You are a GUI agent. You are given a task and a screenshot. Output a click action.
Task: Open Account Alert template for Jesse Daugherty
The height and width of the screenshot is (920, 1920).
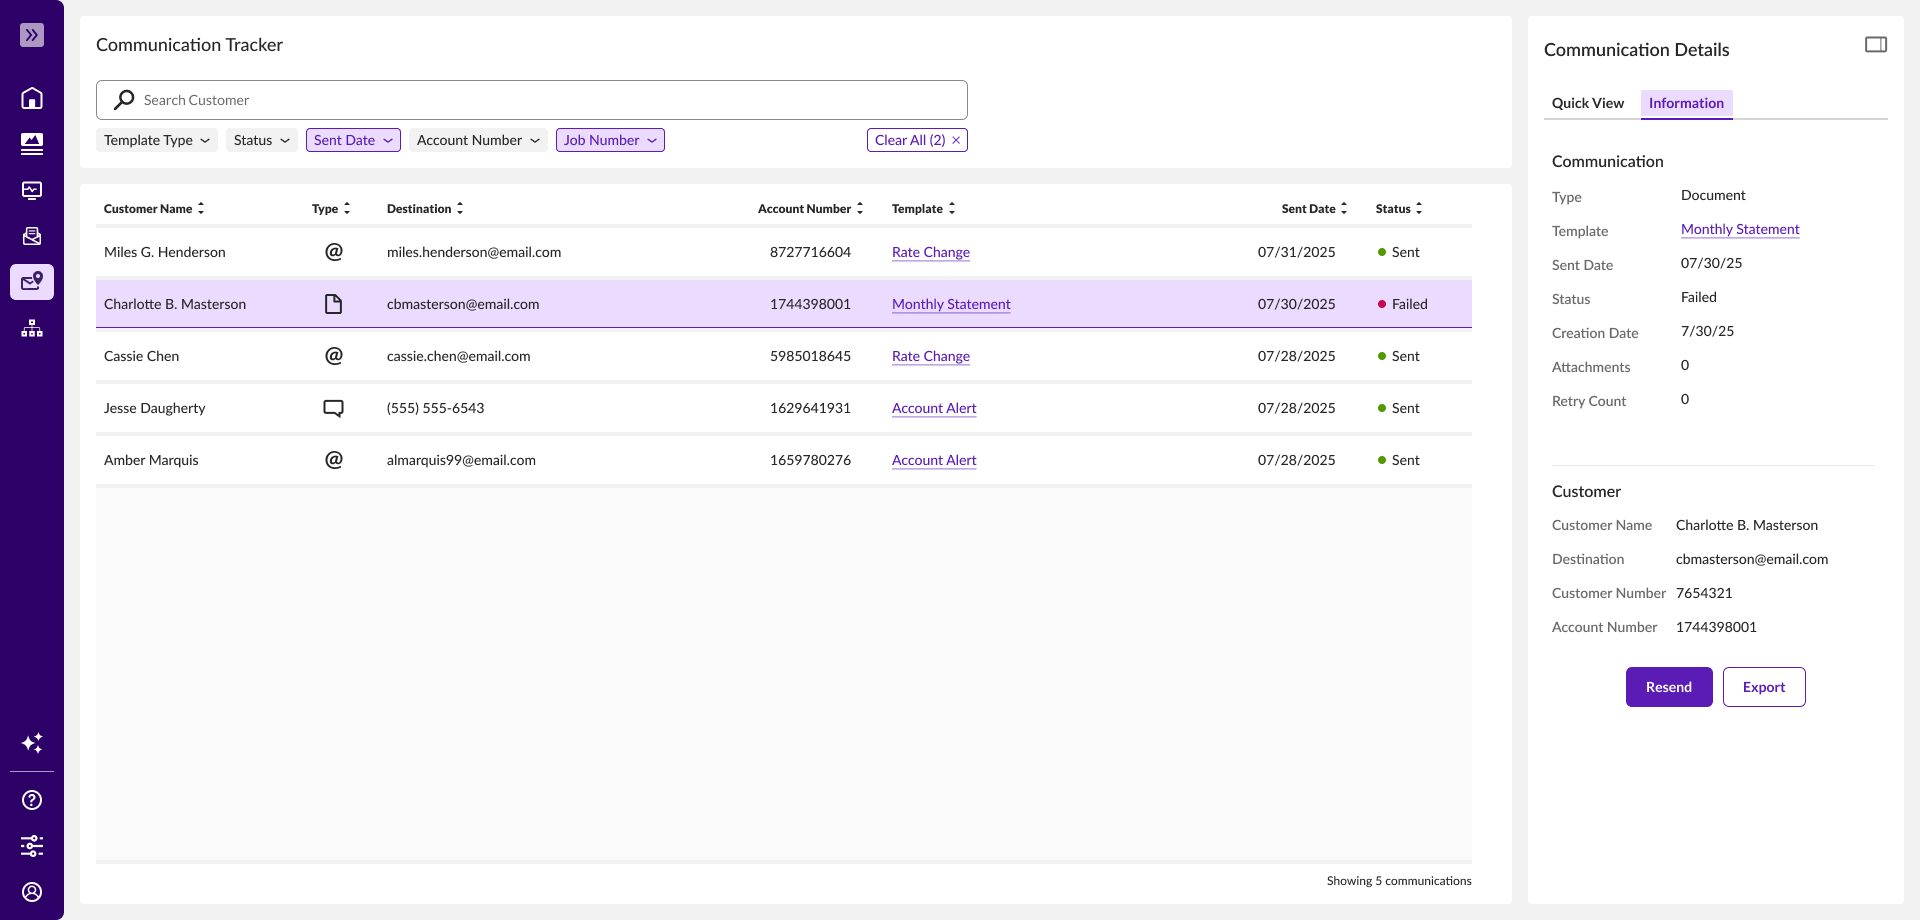point(934,408)
